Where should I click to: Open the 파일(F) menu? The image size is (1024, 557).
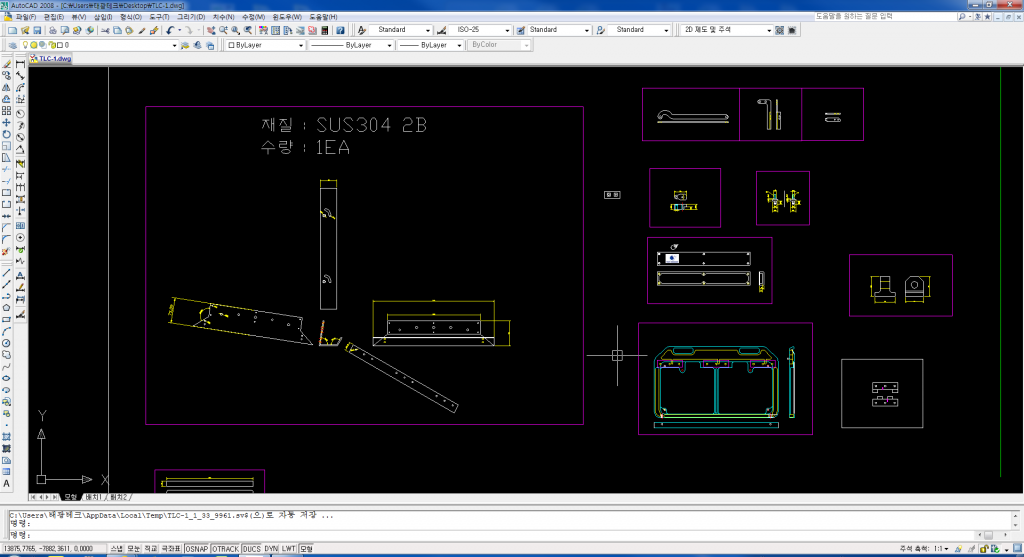[25, 17]
